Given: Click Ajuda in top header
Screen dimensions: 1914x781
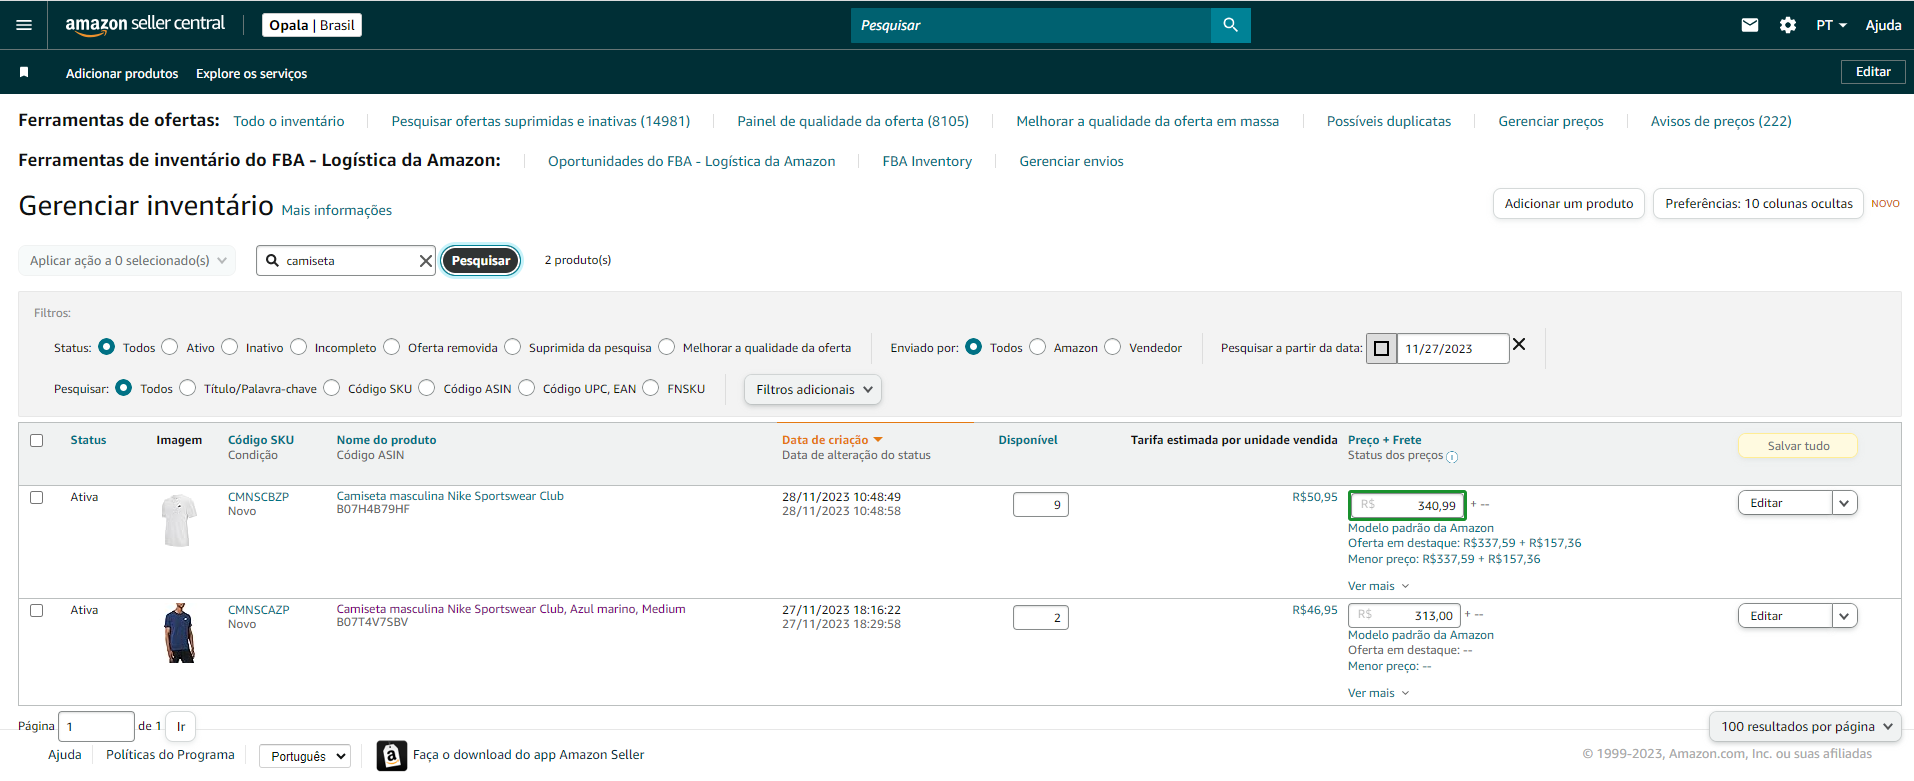Looking at the screenshot, I should (1883, 25).
